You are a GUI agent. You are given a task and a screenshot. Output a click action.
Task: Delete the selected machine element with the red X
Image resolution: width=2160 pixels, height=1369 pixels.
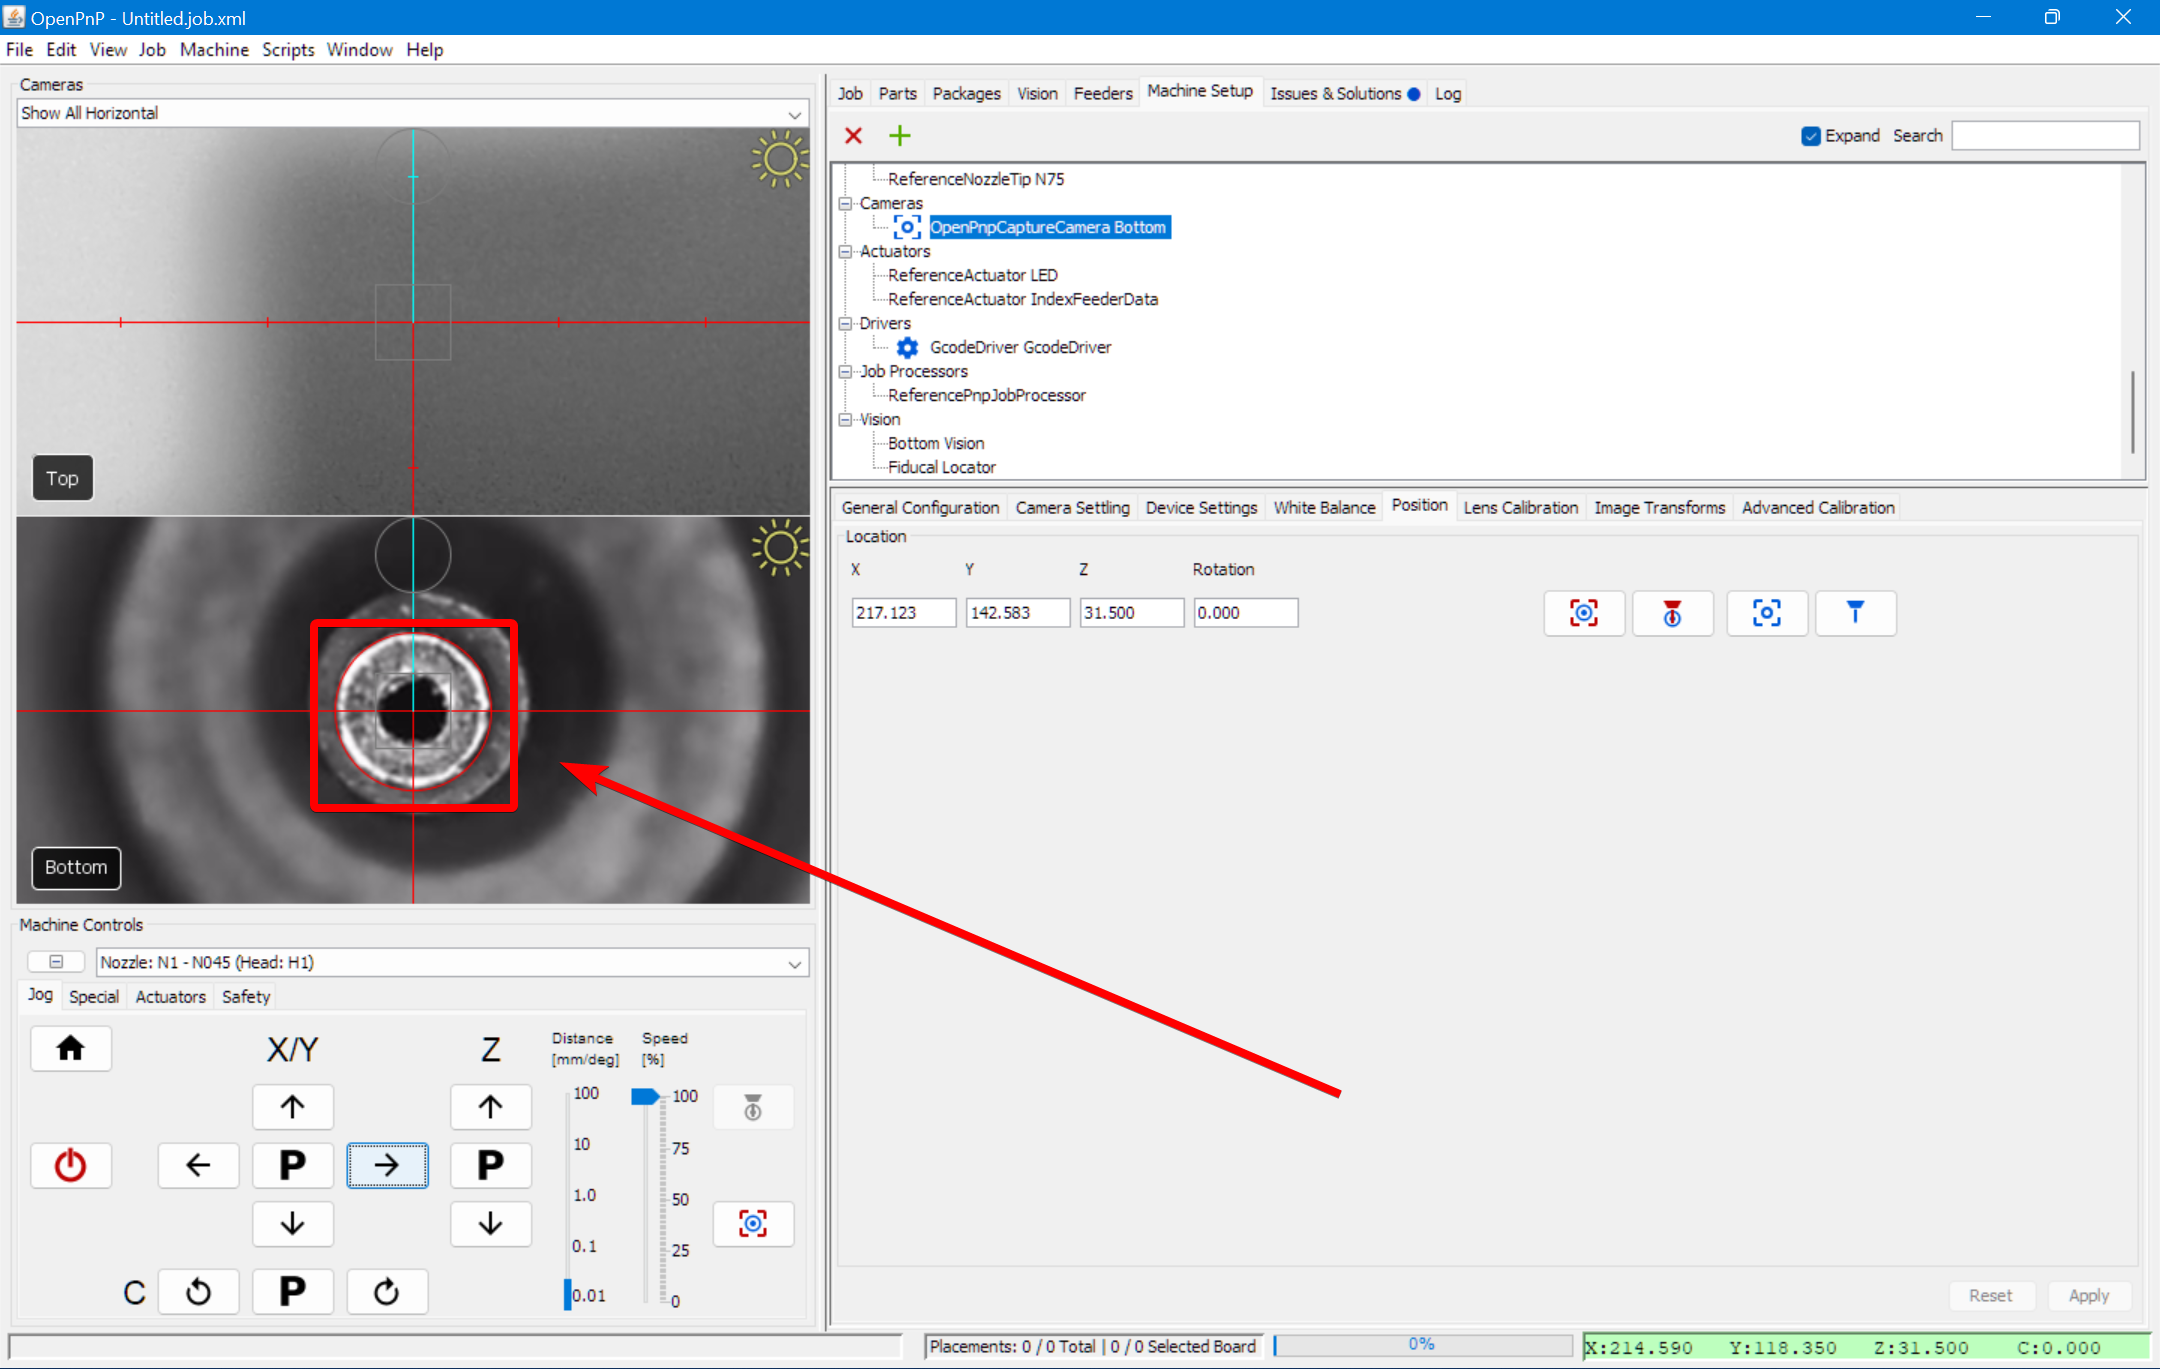tap(853, 135)
